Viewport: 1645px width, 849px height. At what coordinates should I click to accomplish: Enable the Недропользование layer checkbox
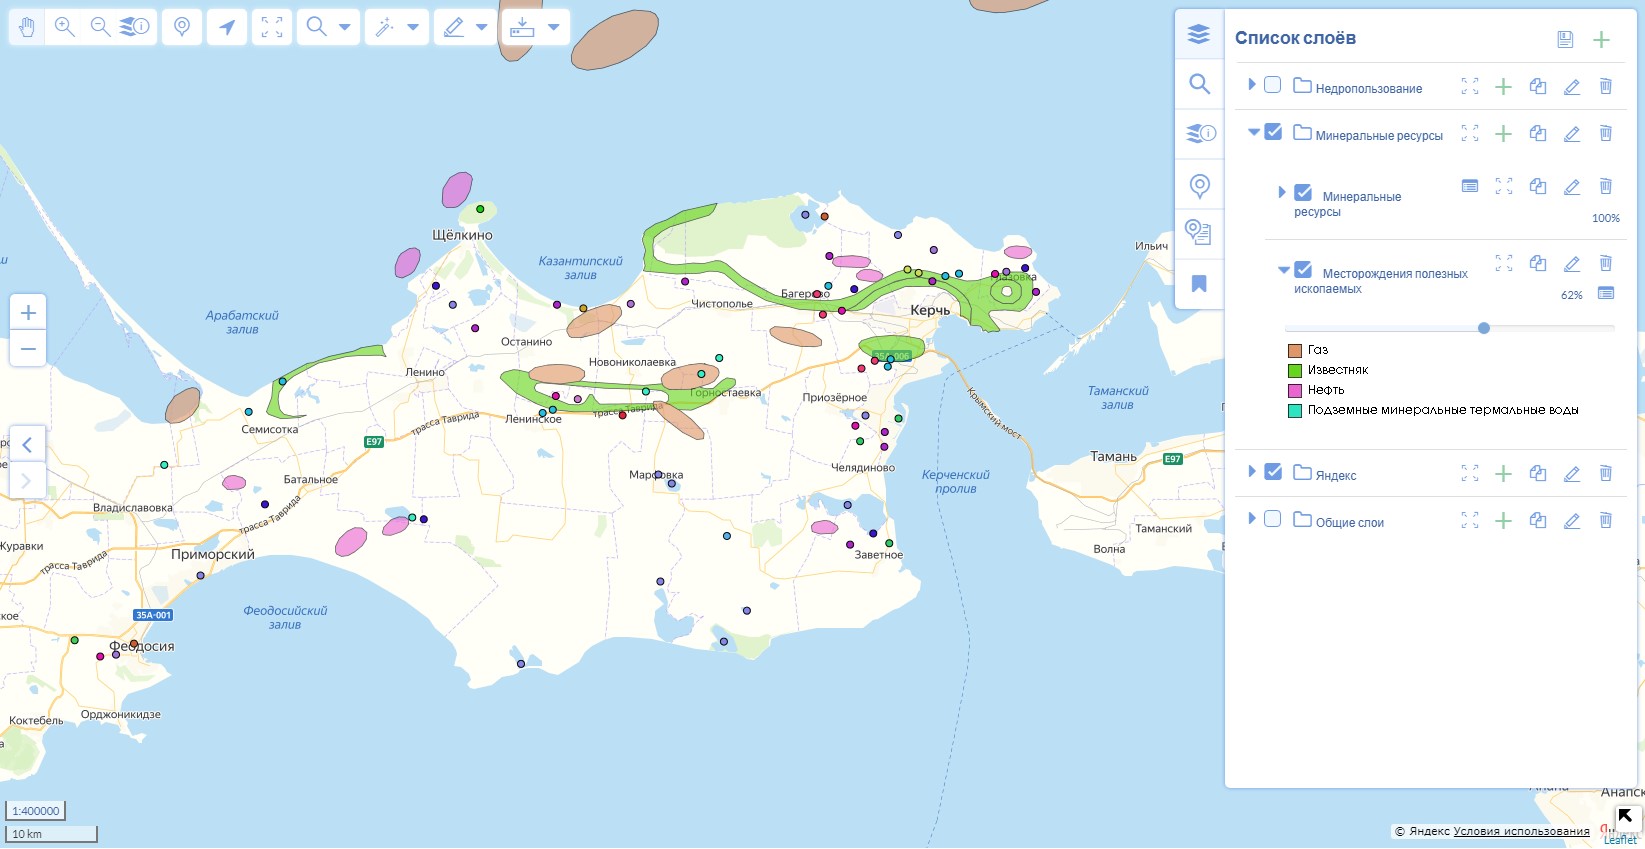pyautogui.click(x=1272, y=85)
